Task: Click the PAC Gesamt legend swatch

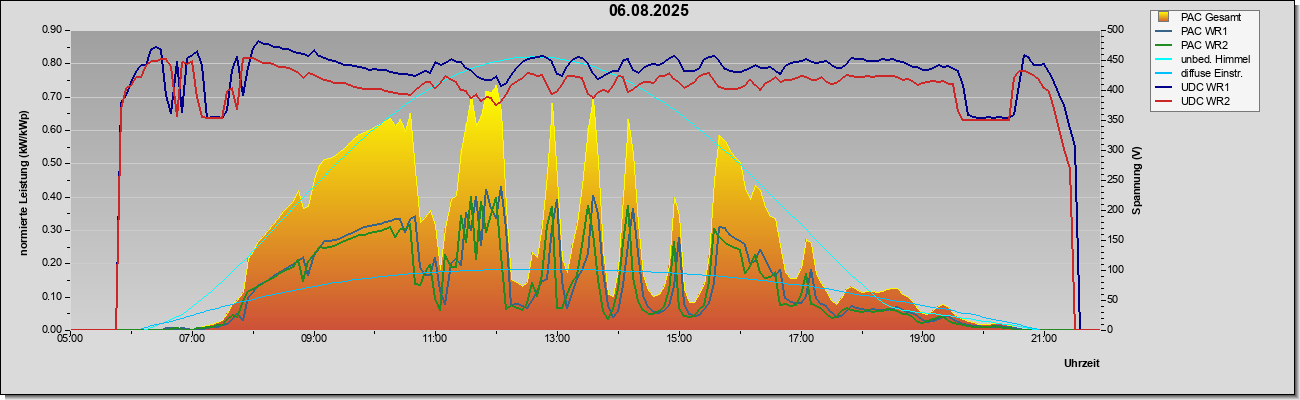Action: (1165, 17)
